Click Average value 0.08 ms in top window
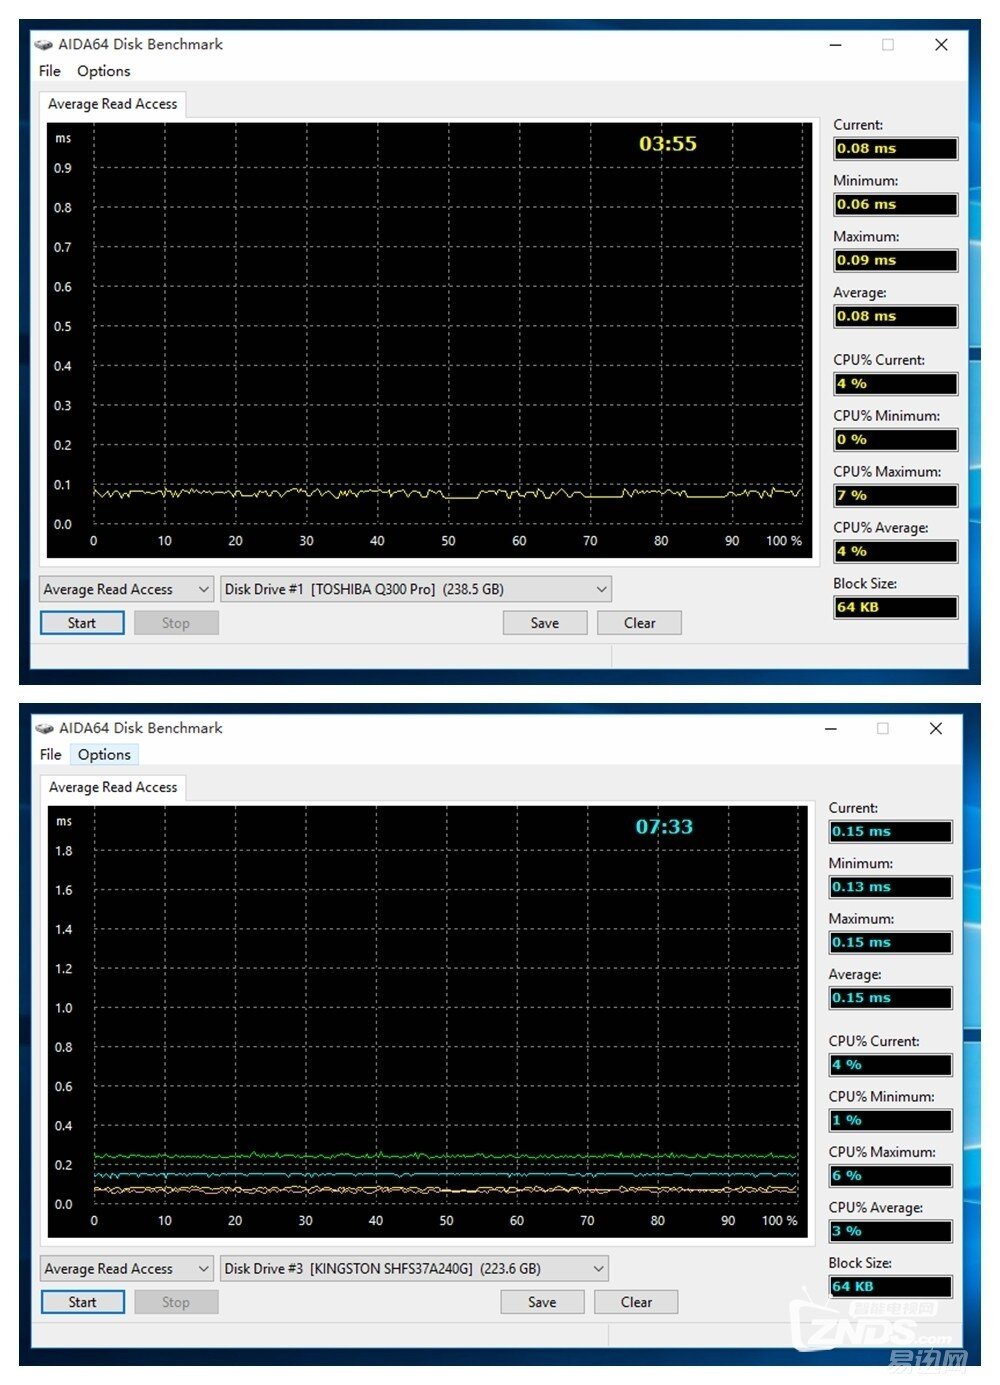 (x=896, y=316)
